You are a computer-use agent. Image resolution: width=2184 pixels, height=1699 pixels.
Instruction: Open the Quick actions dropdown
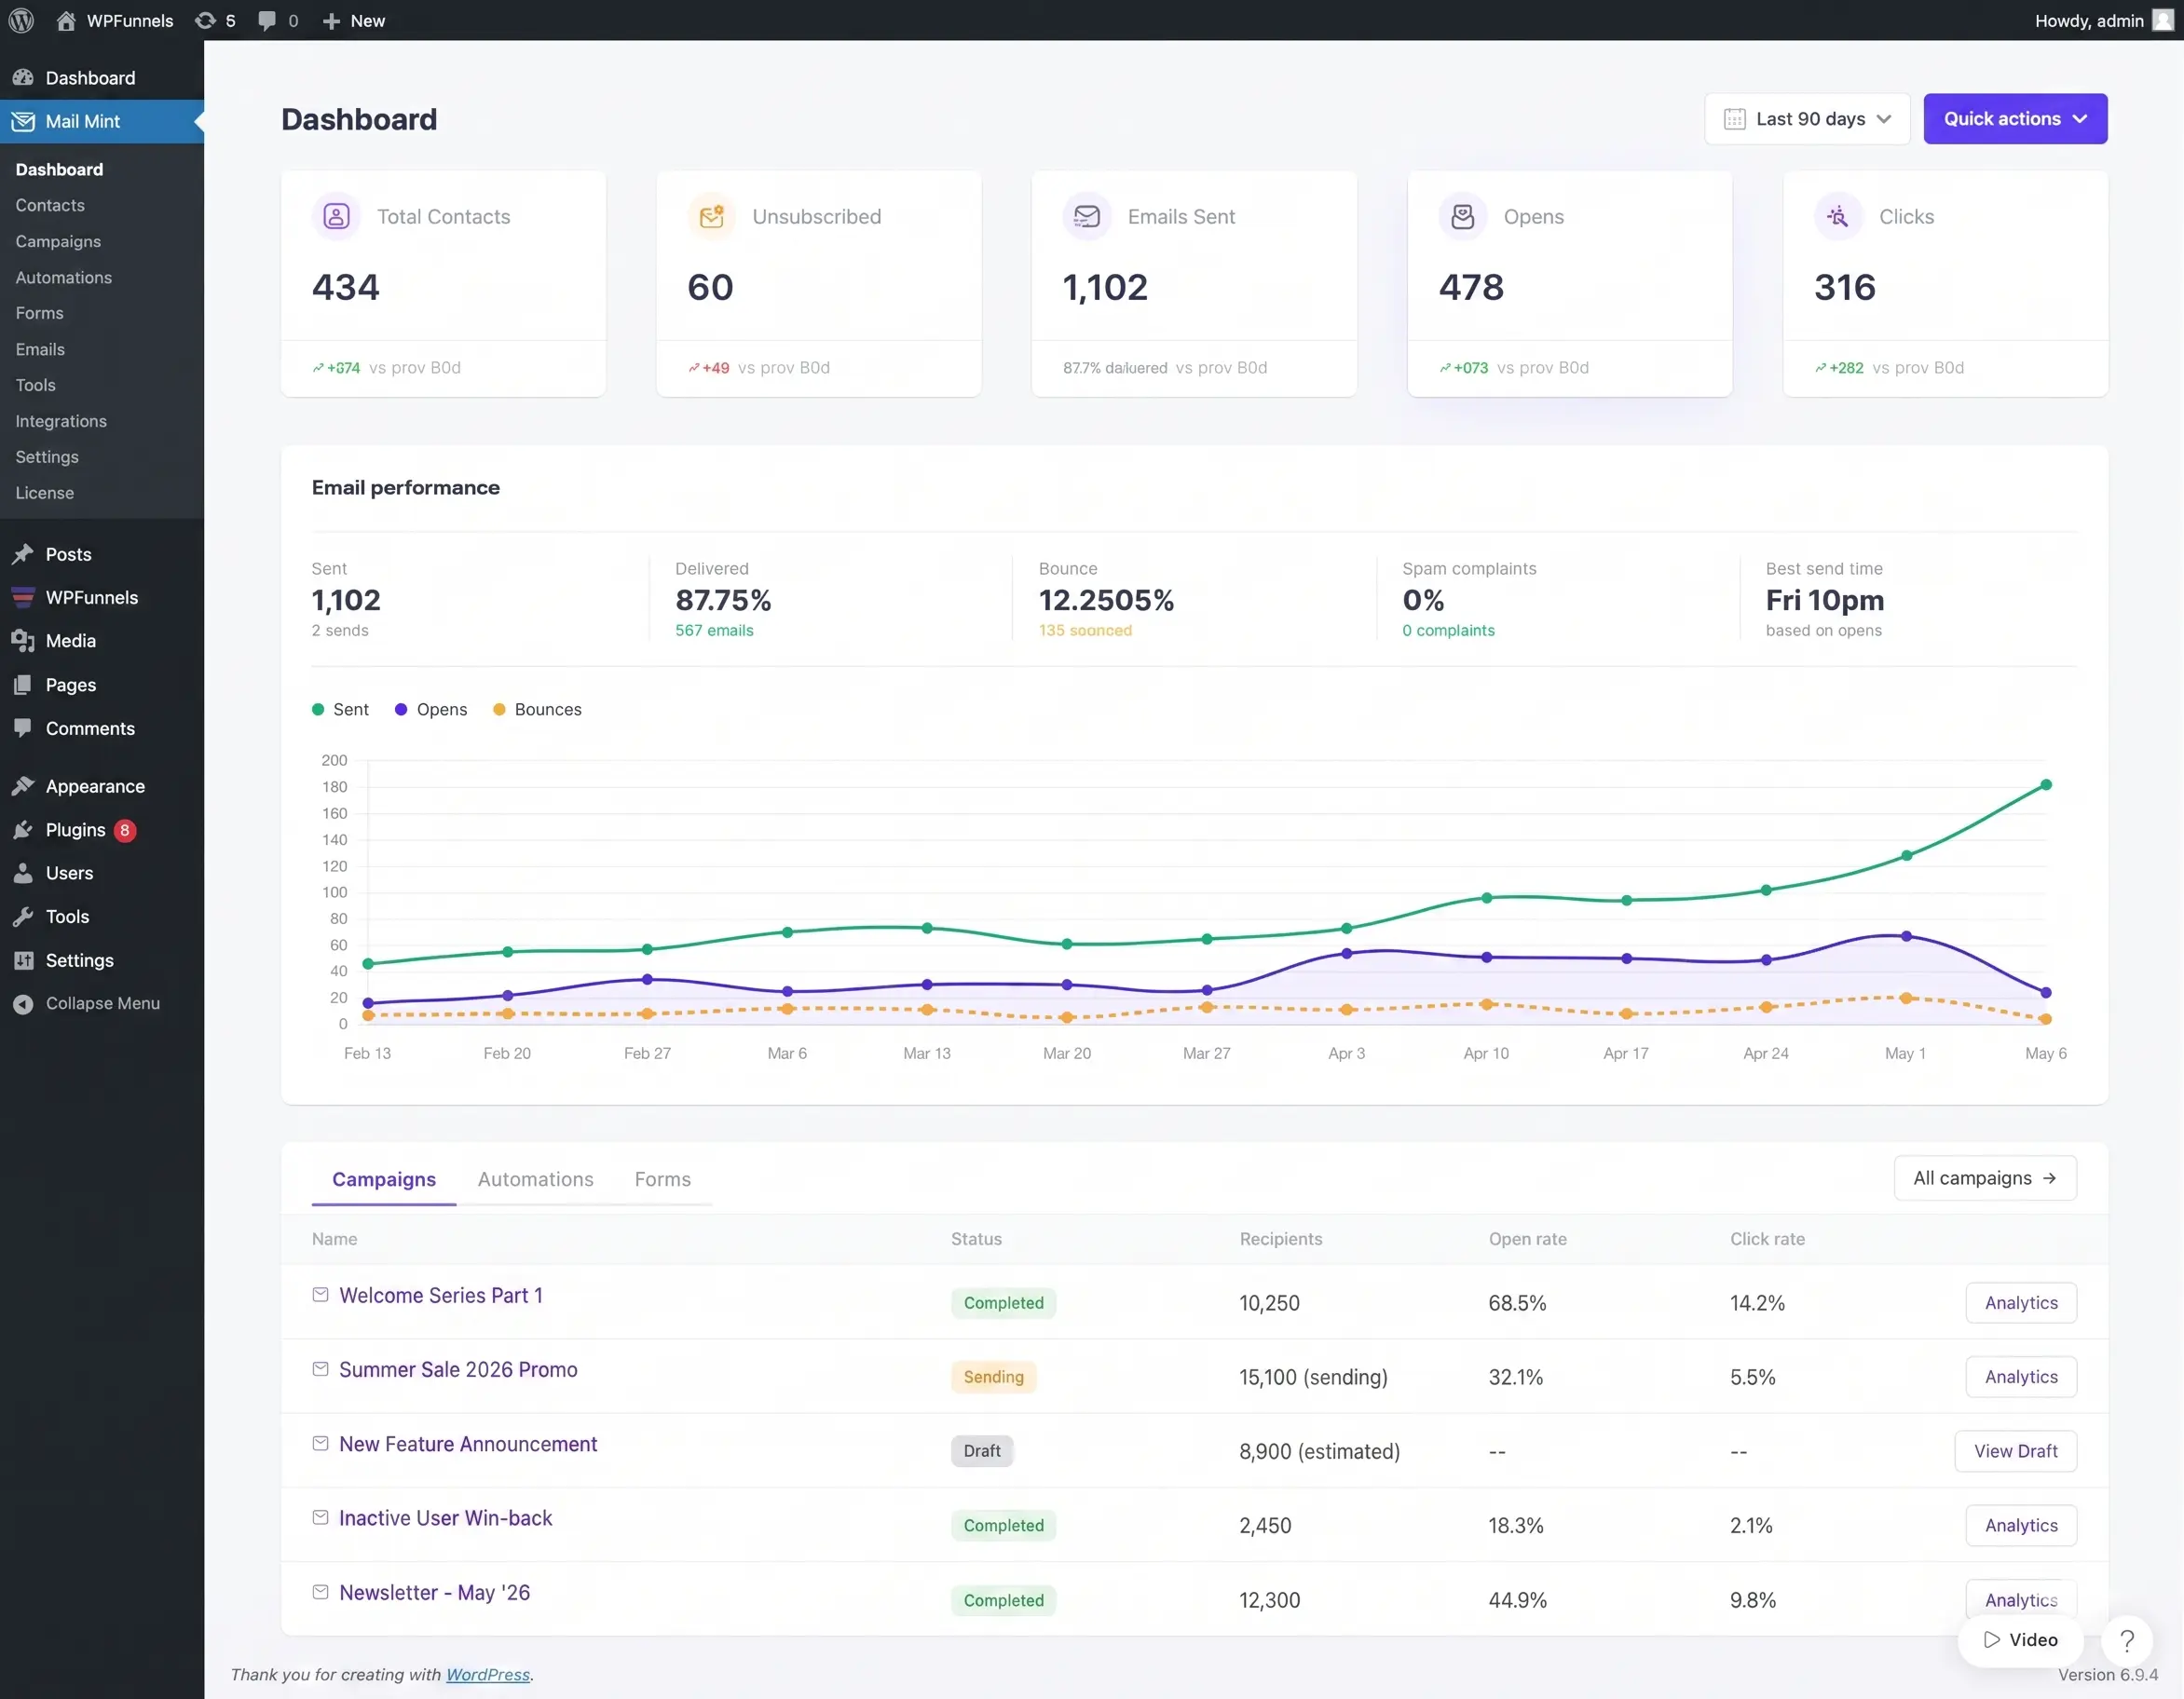[2015, 119]
